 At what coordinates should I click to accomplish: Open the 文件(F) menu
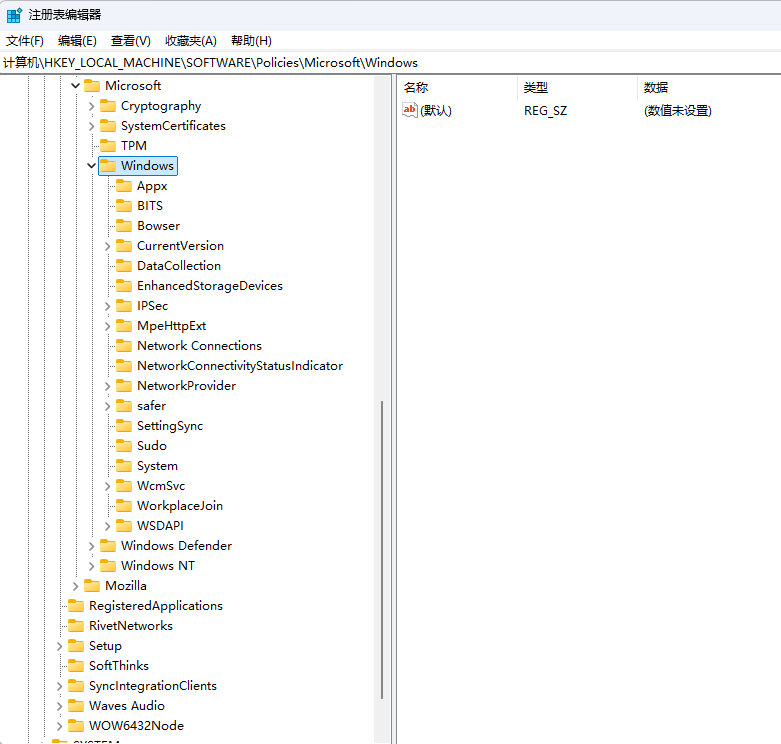[24, 41]
